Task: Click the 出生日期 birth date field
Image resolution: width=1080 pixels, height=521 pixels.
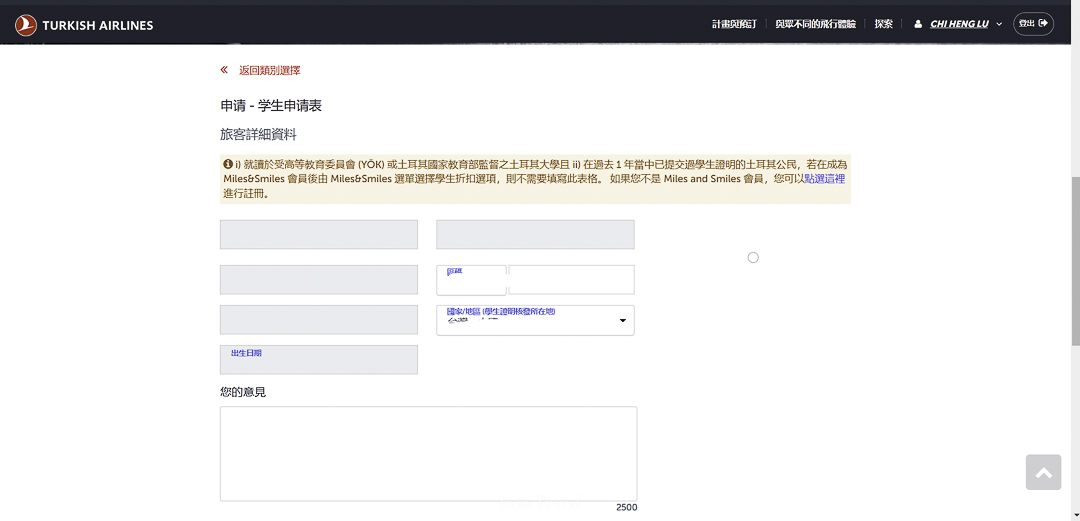Action: [318, 360]
